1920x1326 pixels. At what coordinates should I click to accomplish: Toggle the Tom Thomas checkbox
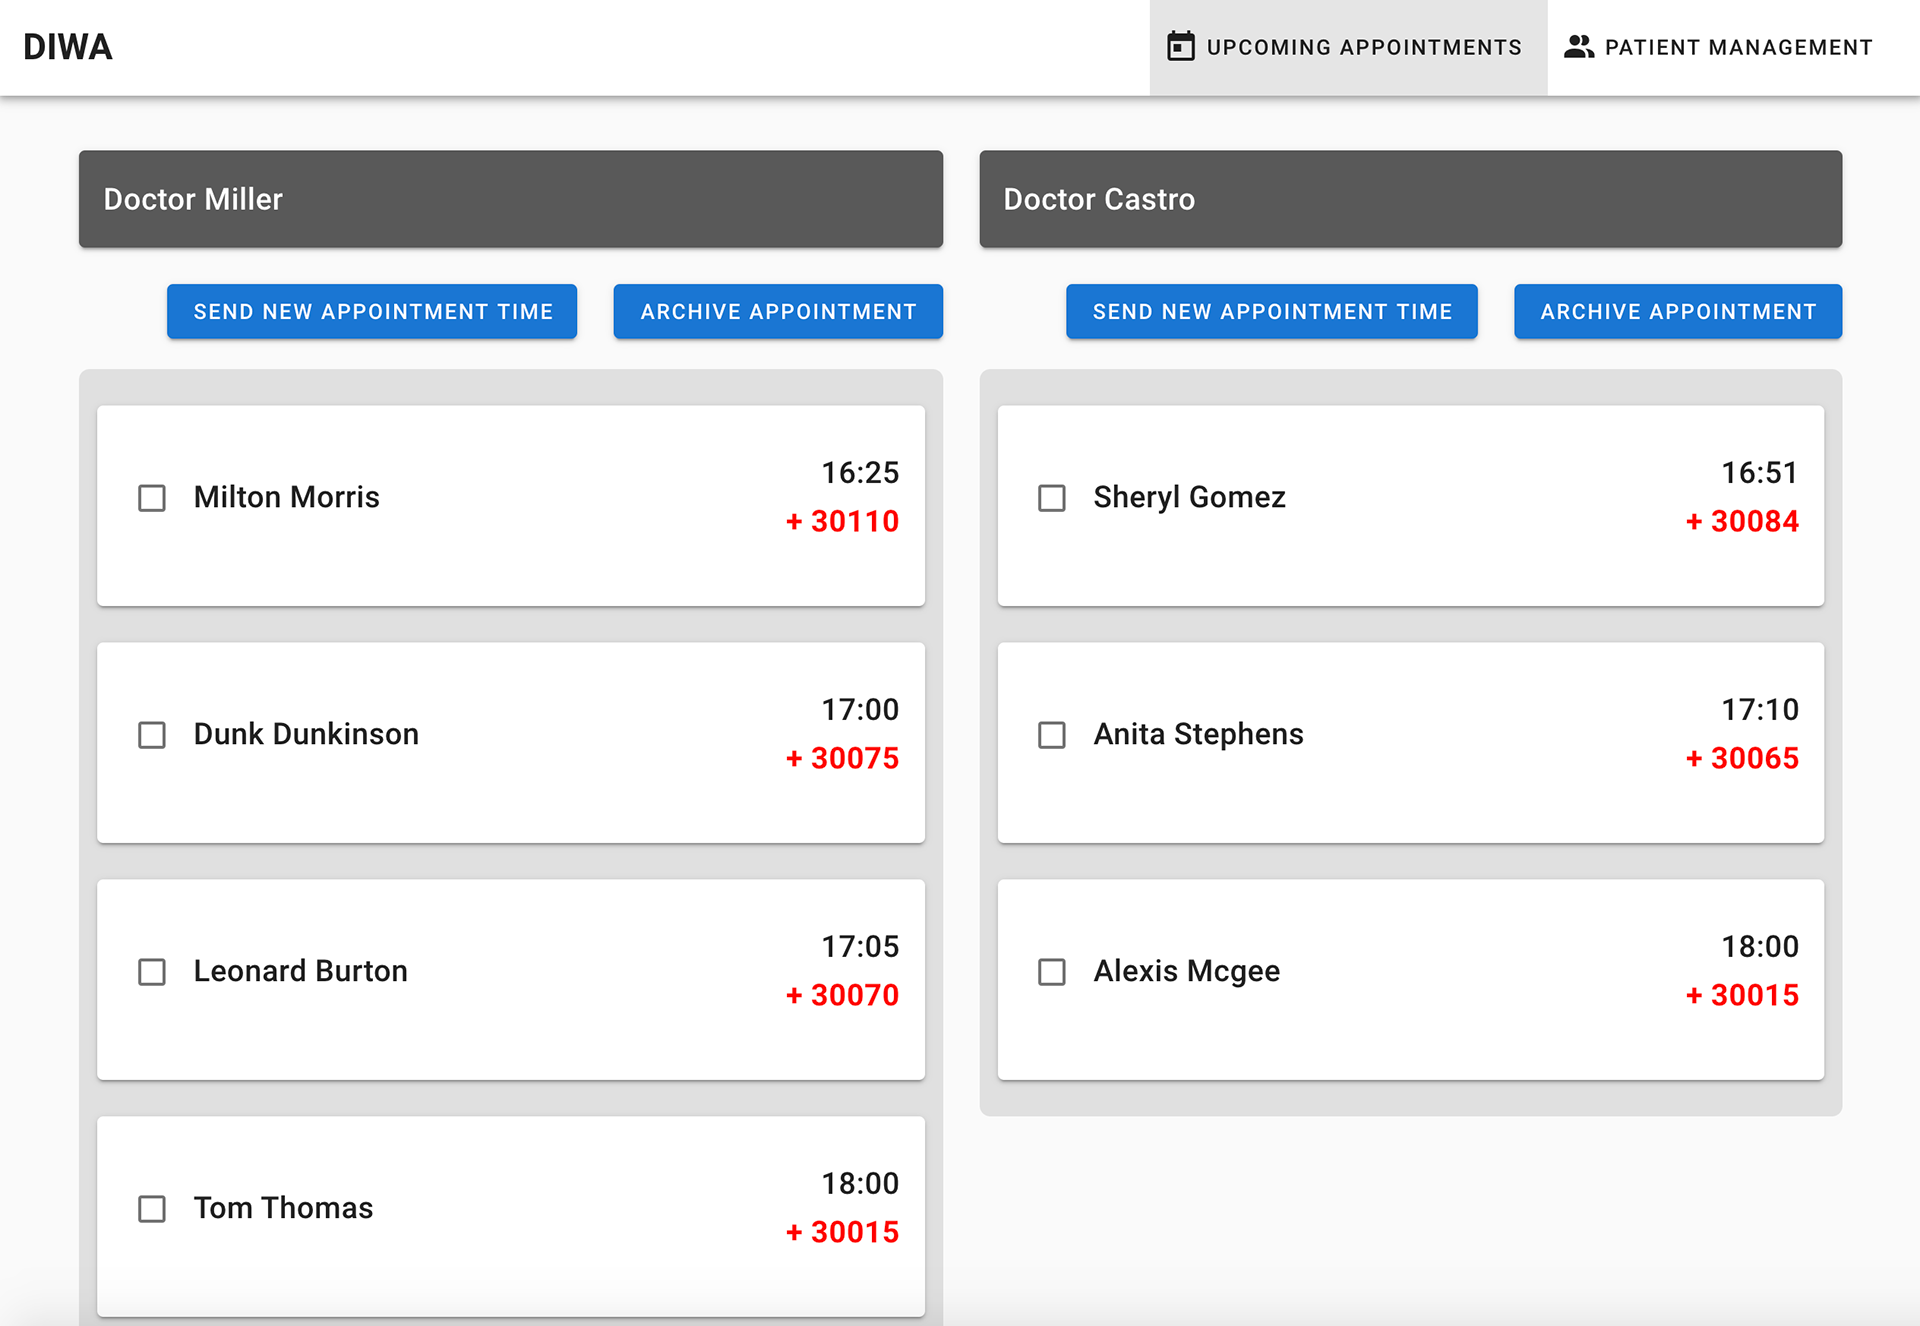(x=152, y=1209)
